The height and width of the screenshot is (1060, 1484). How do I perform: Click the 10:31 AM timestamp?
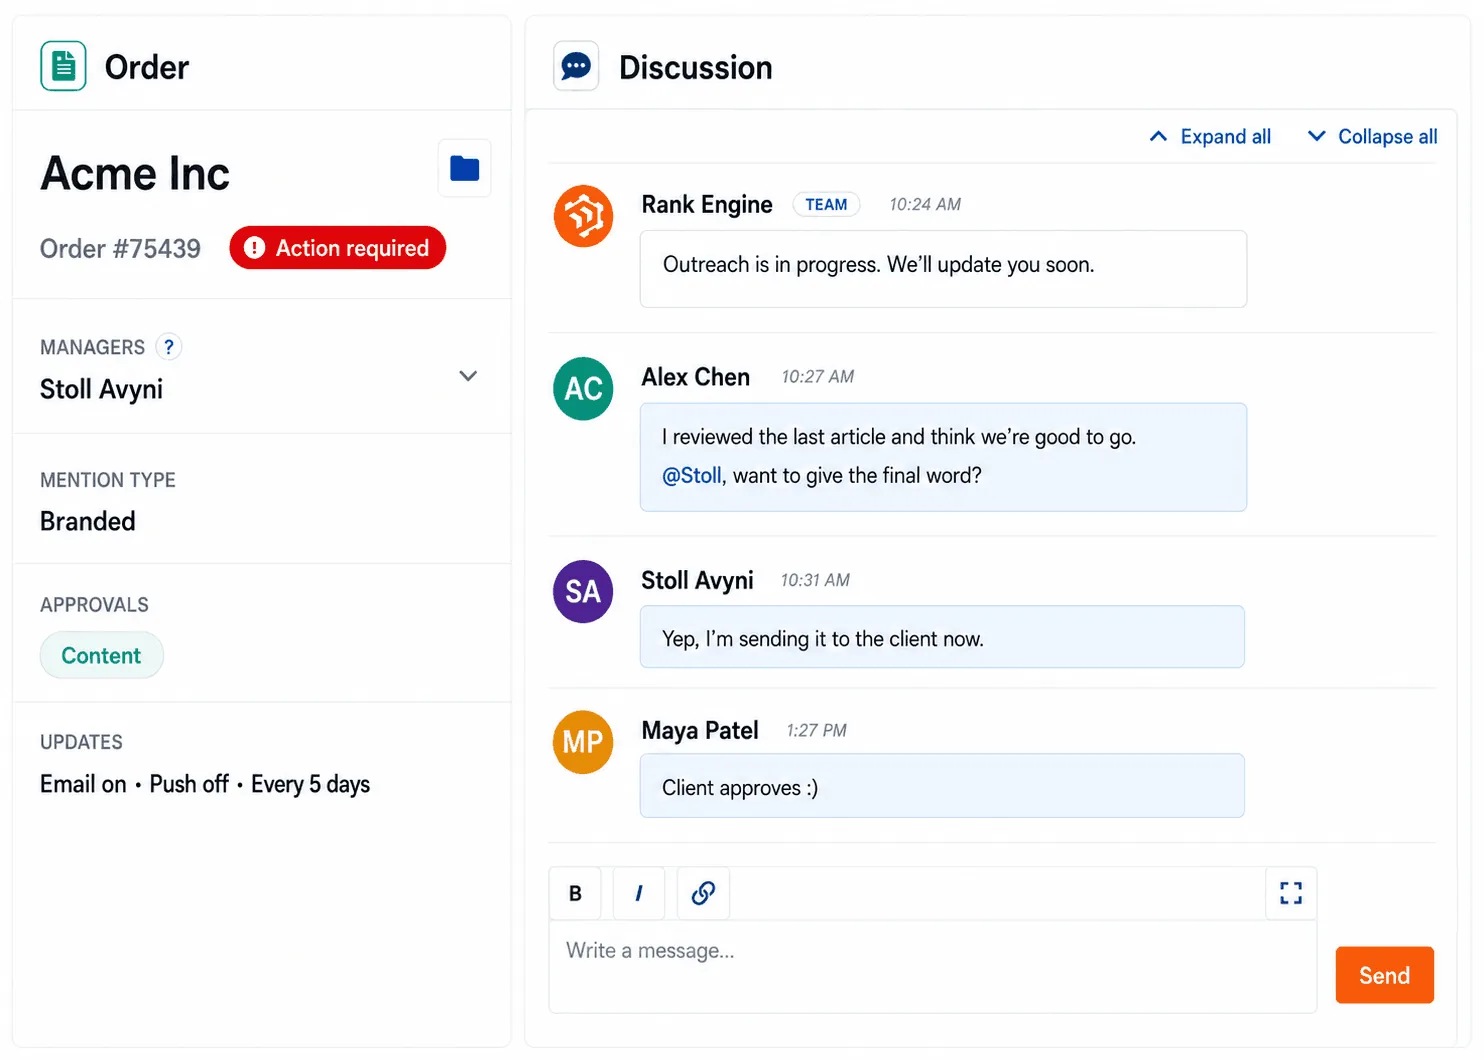[x=815, y=580]
